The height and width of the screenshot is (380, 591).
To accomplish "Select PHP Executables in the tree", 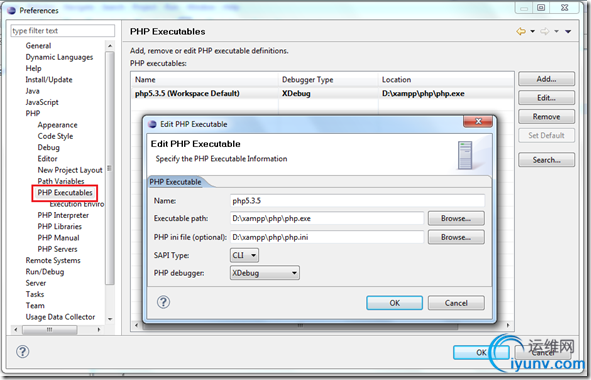I will tap(65, 193).
